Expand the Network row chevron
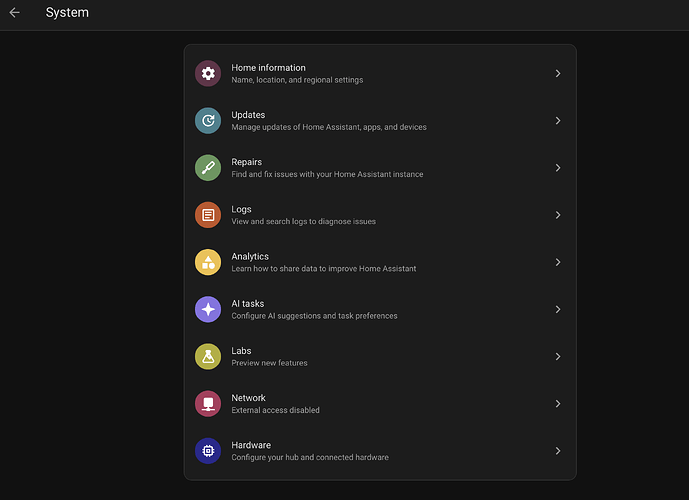 click(558, 404)
